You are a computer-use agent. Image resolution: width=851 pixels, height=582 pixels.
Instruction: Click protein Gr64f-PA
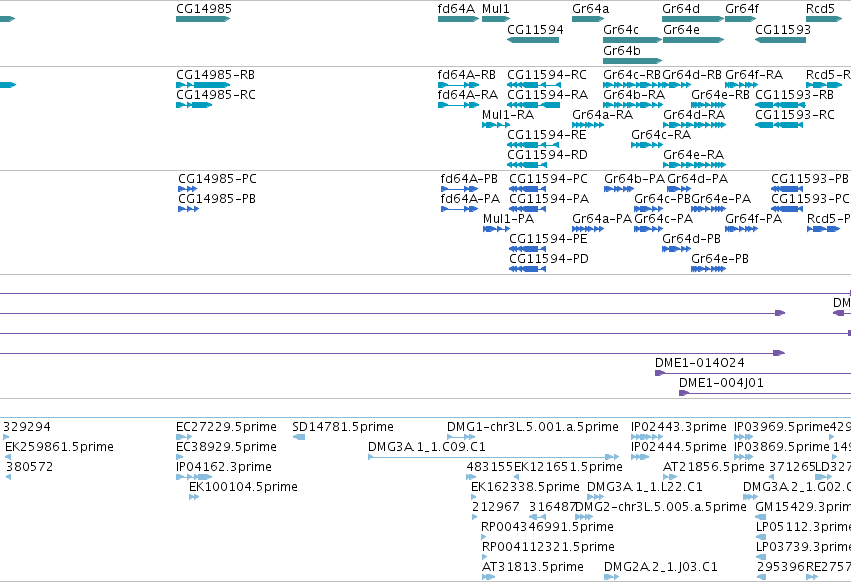(x=741, y=229)
